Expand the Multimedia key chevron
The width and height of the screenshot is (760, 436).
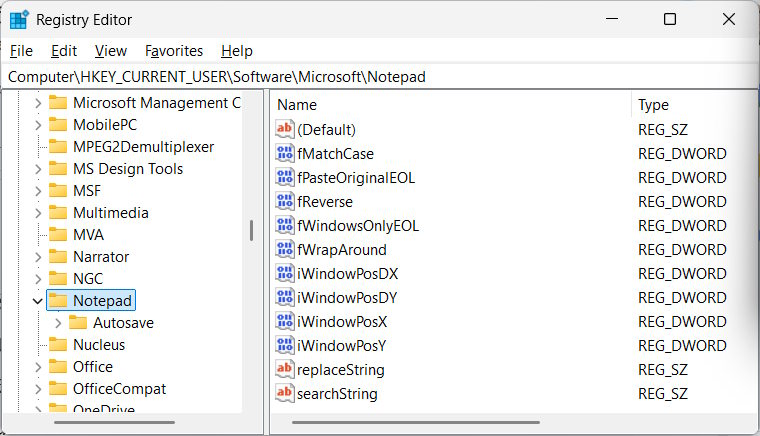pyautogui.click(x=38, y=213)
